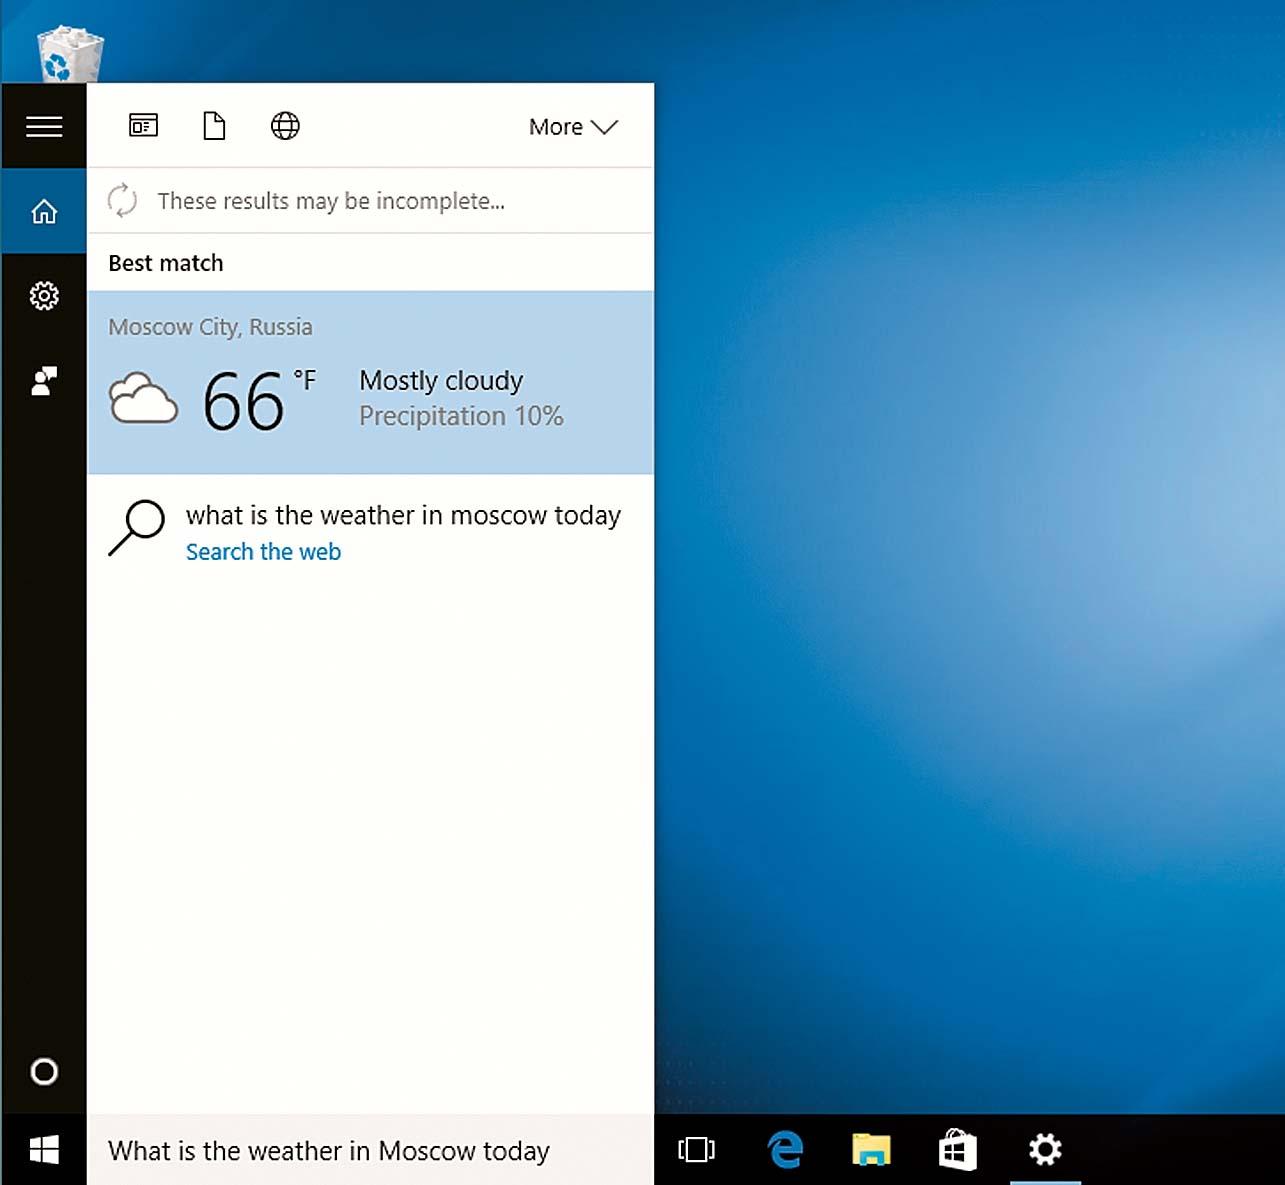Click the Cortana circle icon
1285x1185 pixels.
pos(44,1072)
